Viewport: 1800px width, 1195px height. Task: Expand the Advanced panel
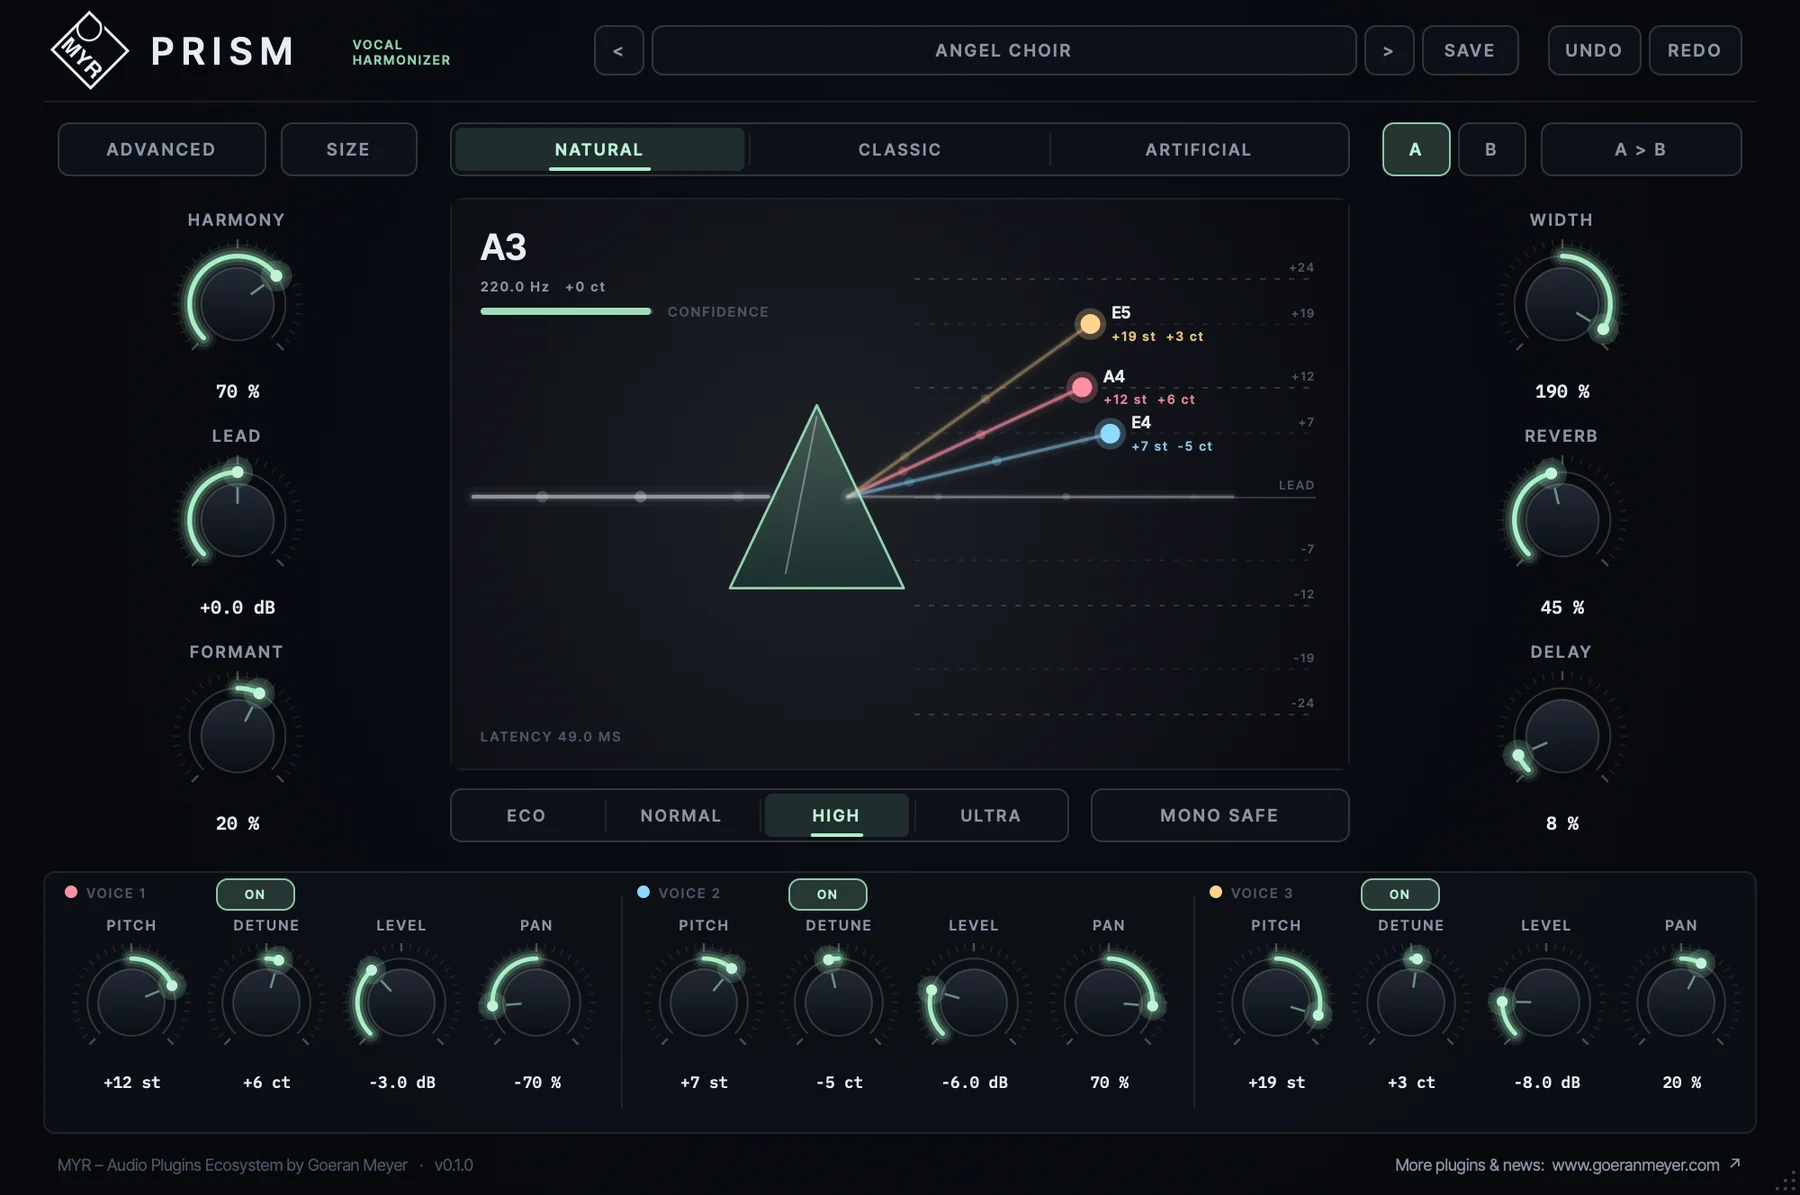[x=162, y=149]
